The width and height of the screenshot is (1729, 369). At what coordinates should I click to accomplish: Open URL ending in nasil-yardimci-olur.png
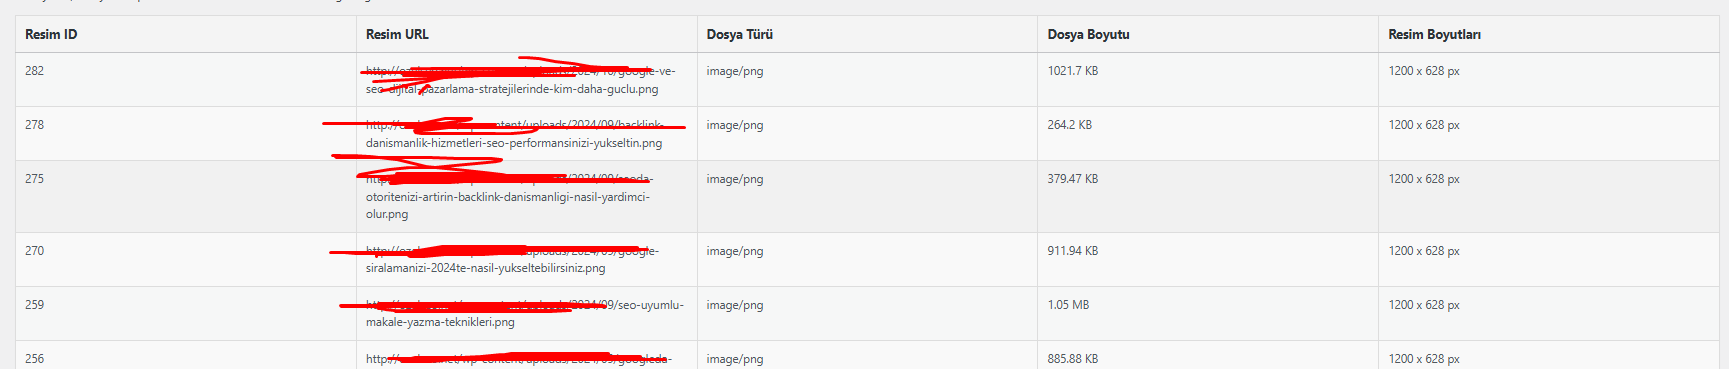(x=510, y=197)
